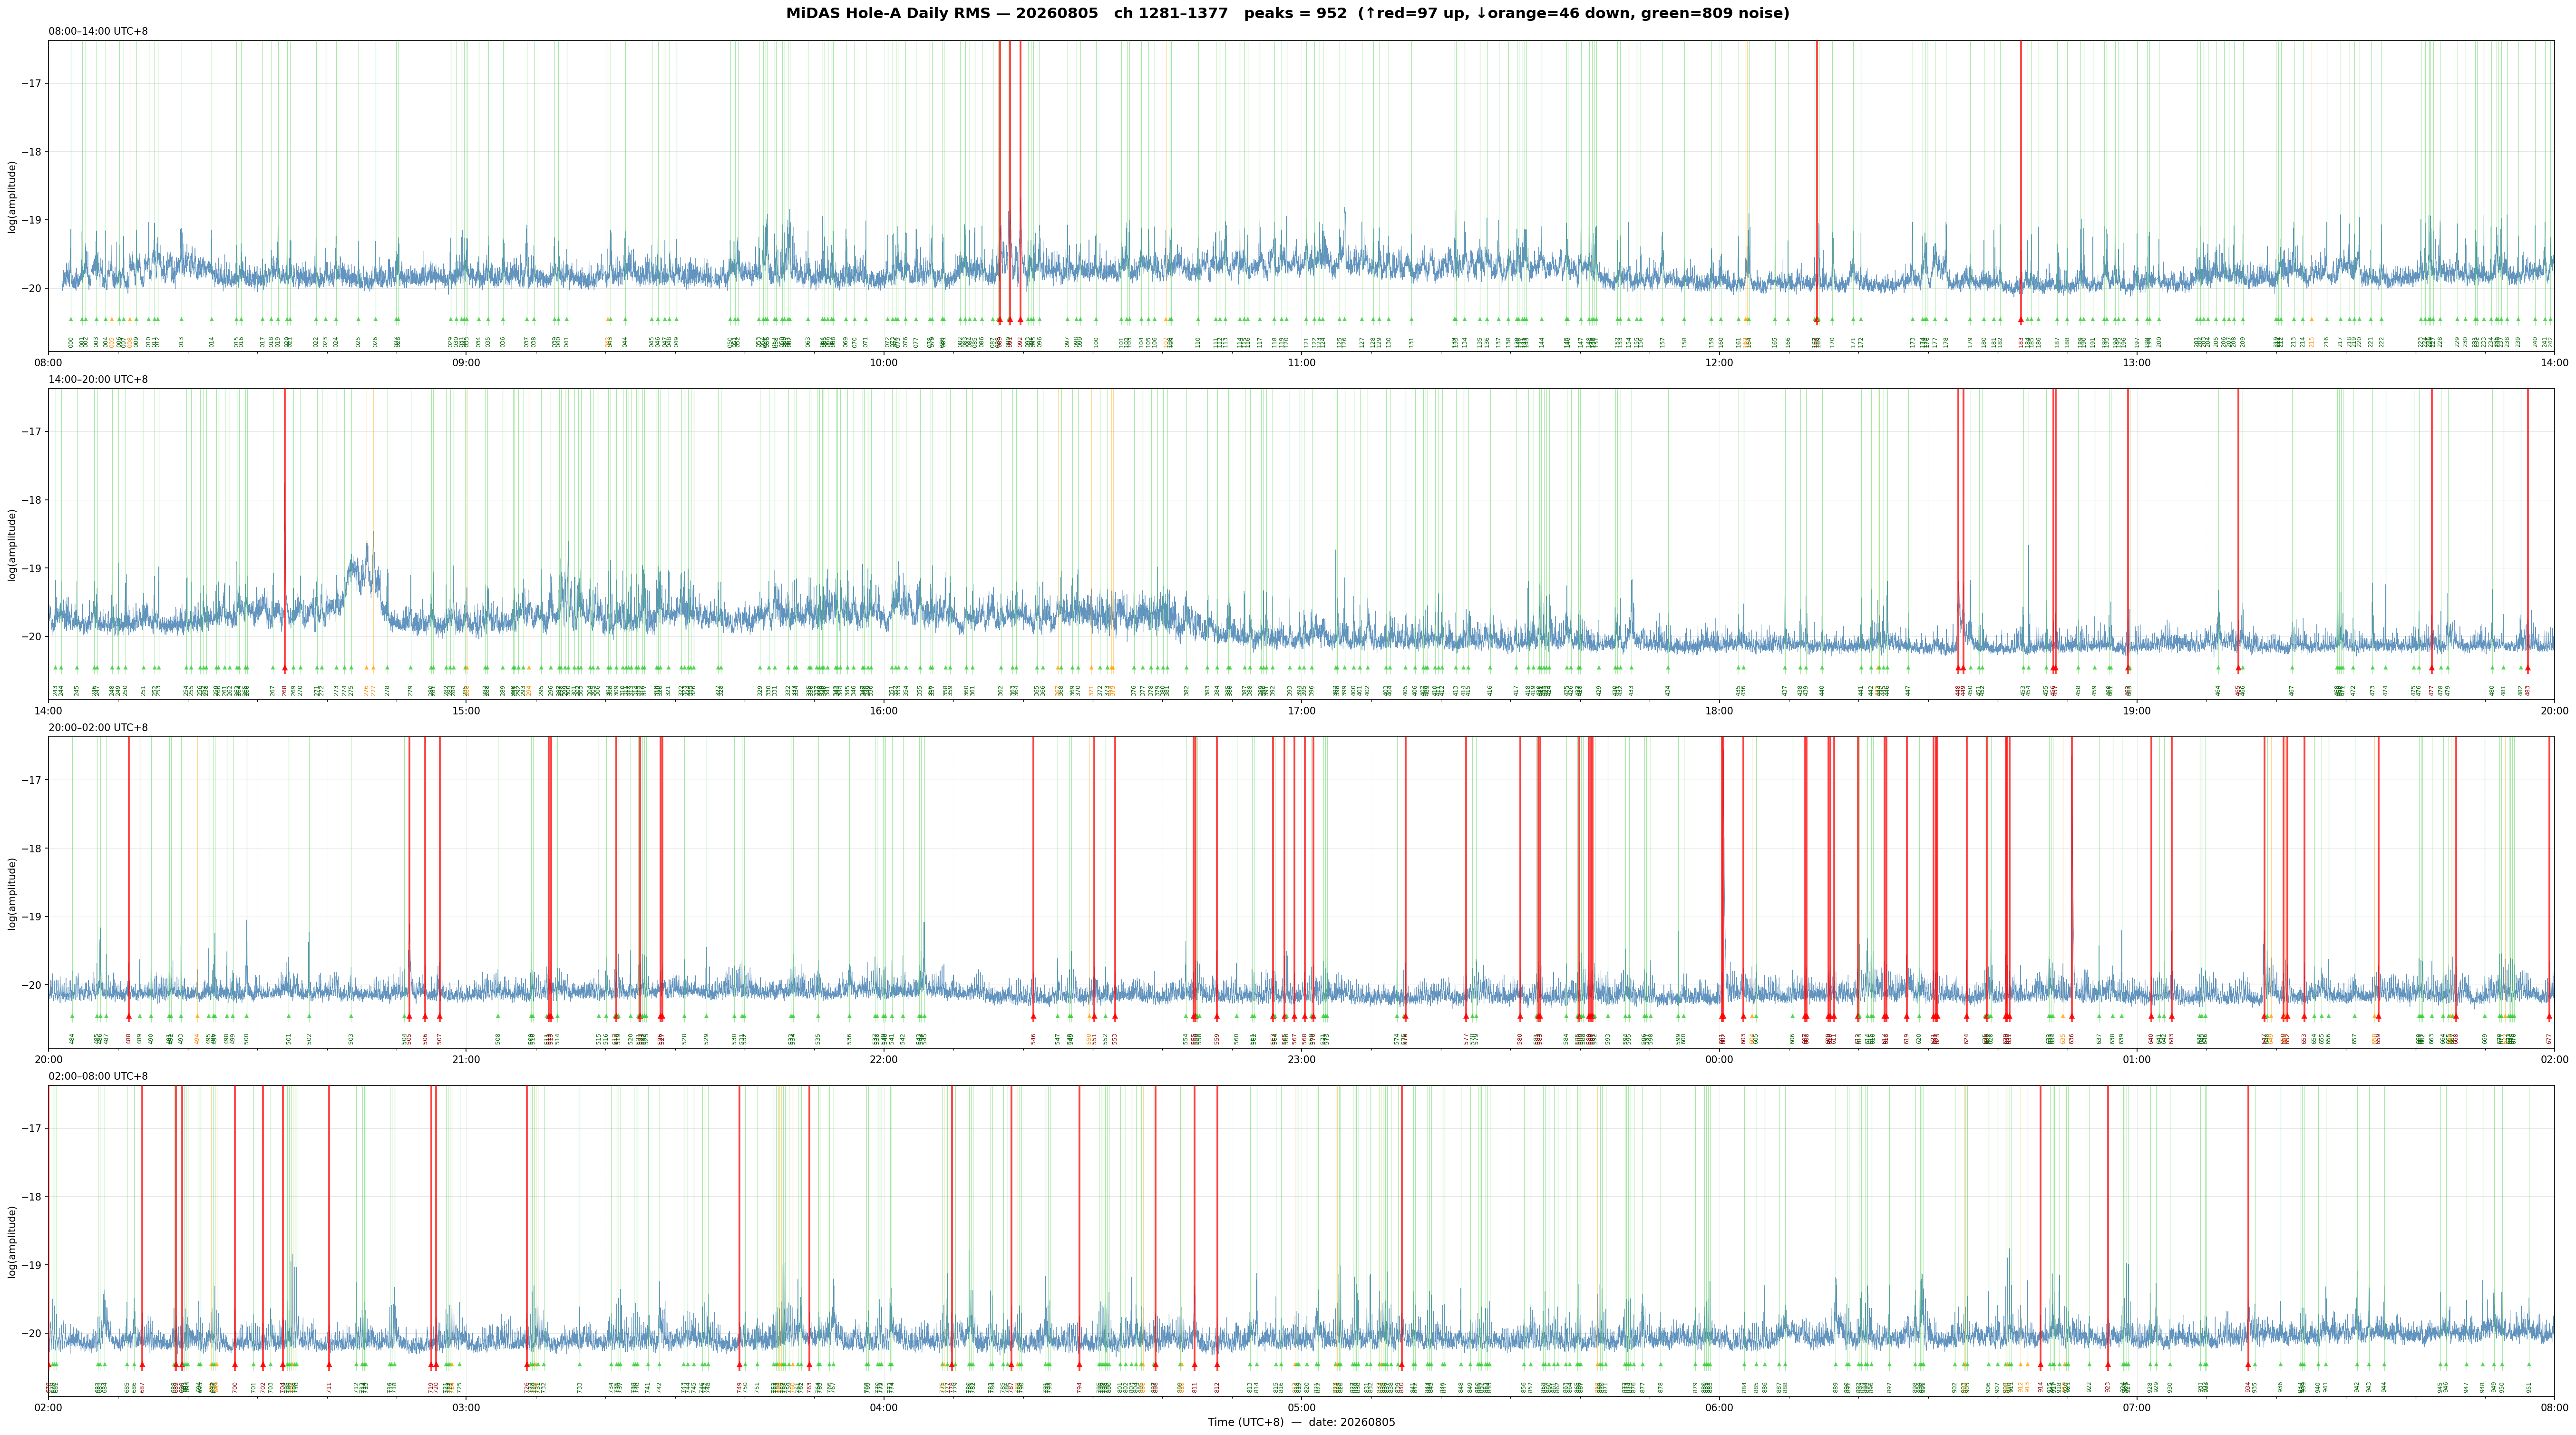Screen dimensions: 2576x1435
Task: Click the 17:00 time tick label
Action: pyautogui.click(x=1301, y=711)
